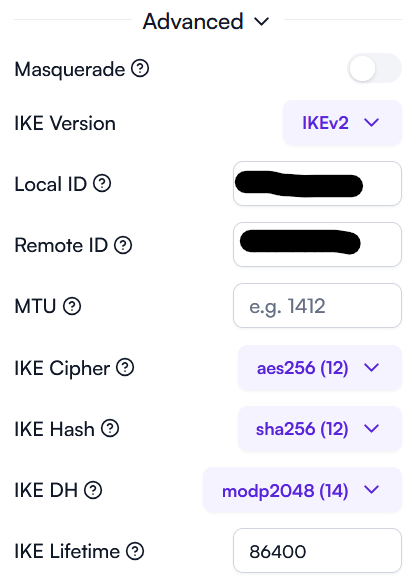
Task: Open IKE Cipher help icon
Action: point(125,367)
